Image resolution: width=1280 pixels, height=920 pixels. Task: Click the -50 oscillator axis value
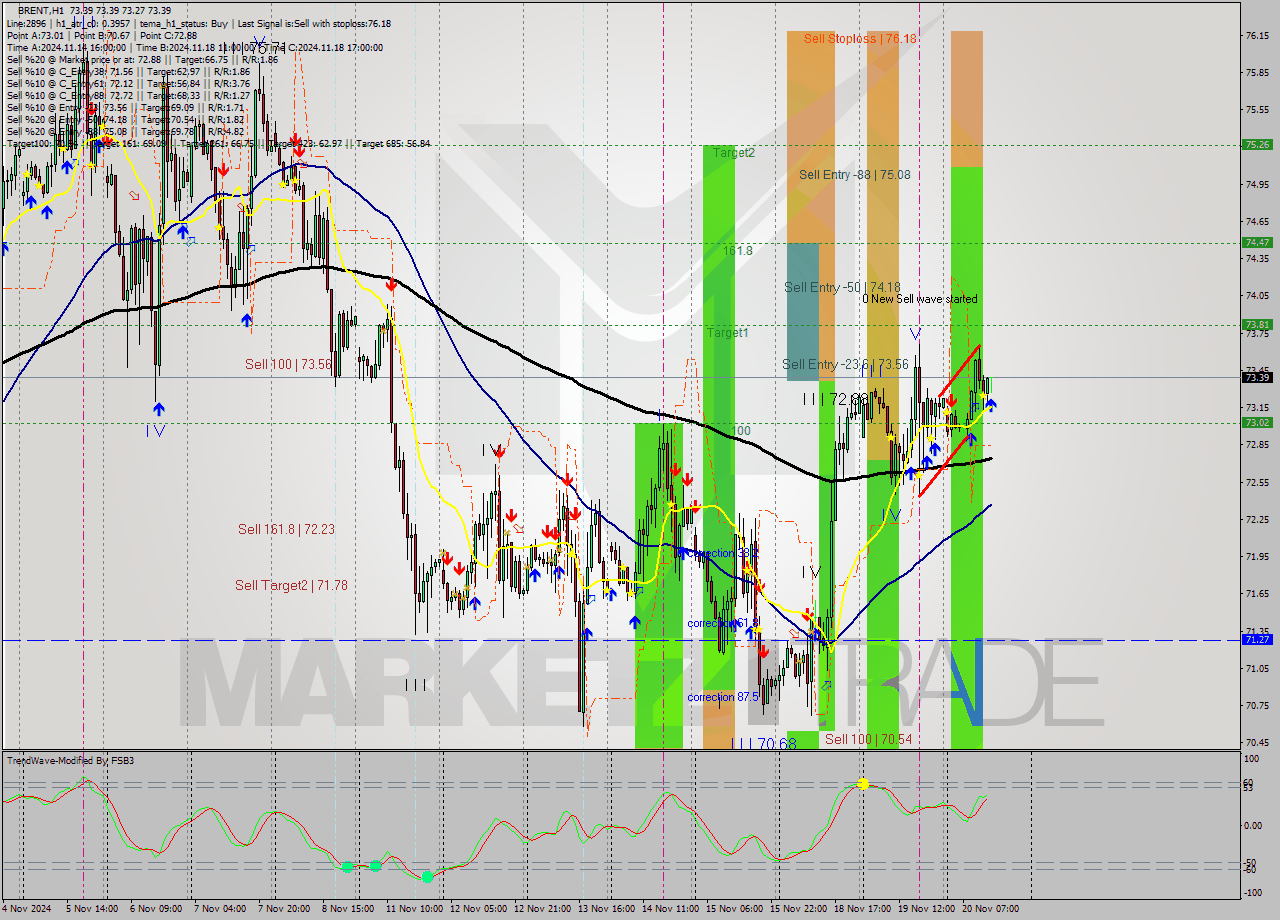(1250, 862)
